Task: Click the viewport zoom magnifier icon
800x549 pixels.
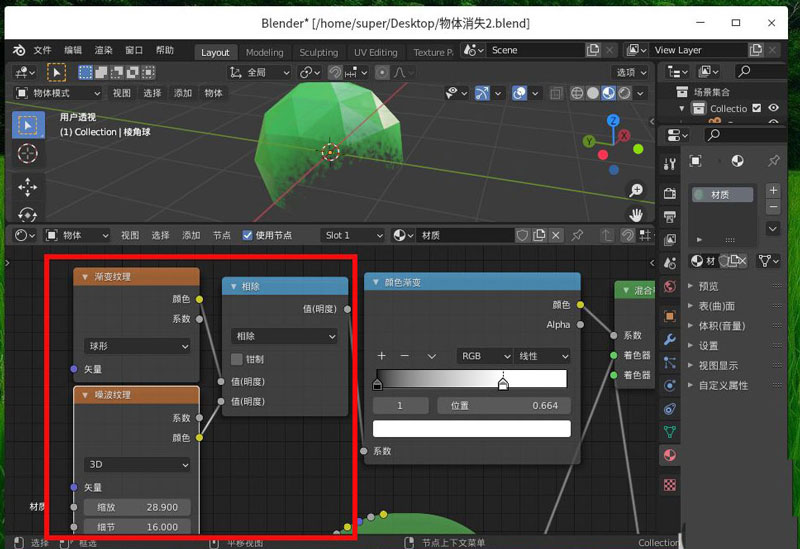Action: tap(635, 190)
